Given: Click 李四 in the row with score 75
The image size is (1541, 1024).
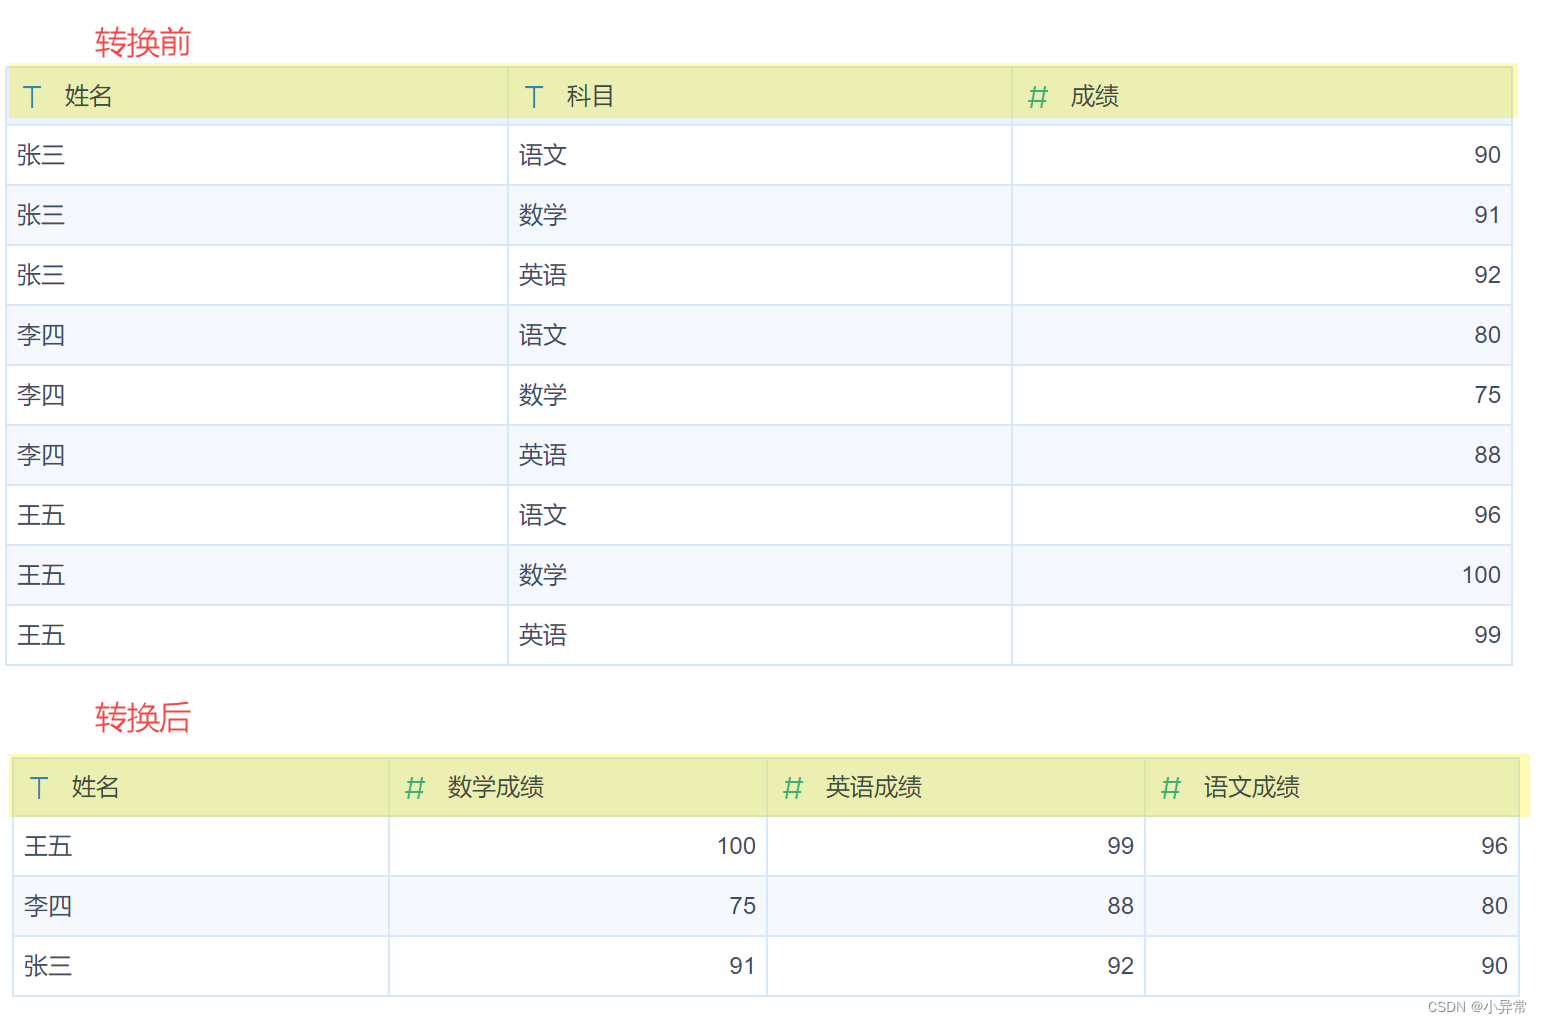Looking at the screenshot, I should (x=41, y=395).
